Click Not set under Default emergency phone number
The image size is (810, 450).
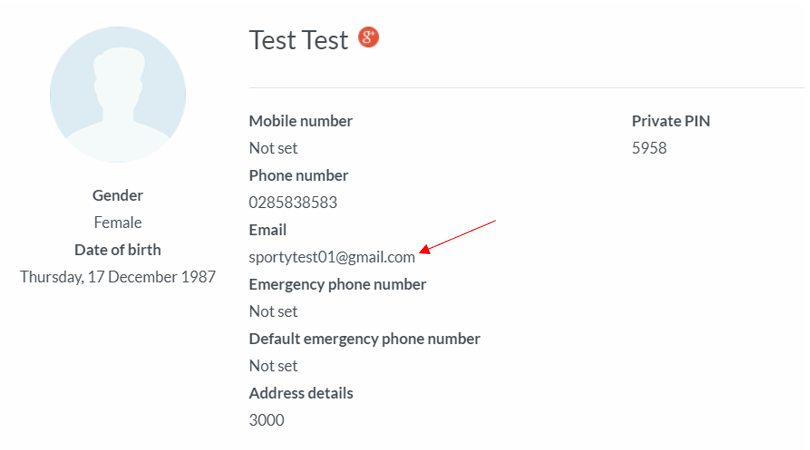pyautogui.click(x=273, y=366)
